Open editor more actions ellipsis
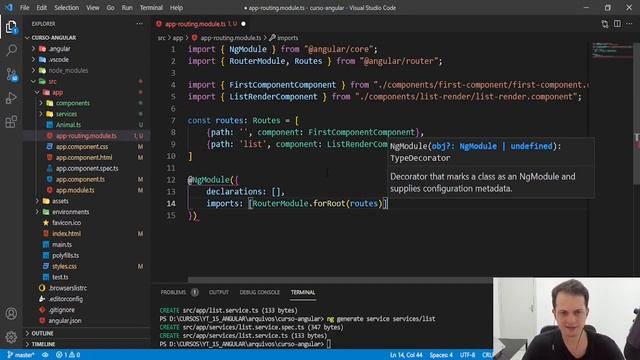Viewport: 640px width, 360px height. [629, 24]
